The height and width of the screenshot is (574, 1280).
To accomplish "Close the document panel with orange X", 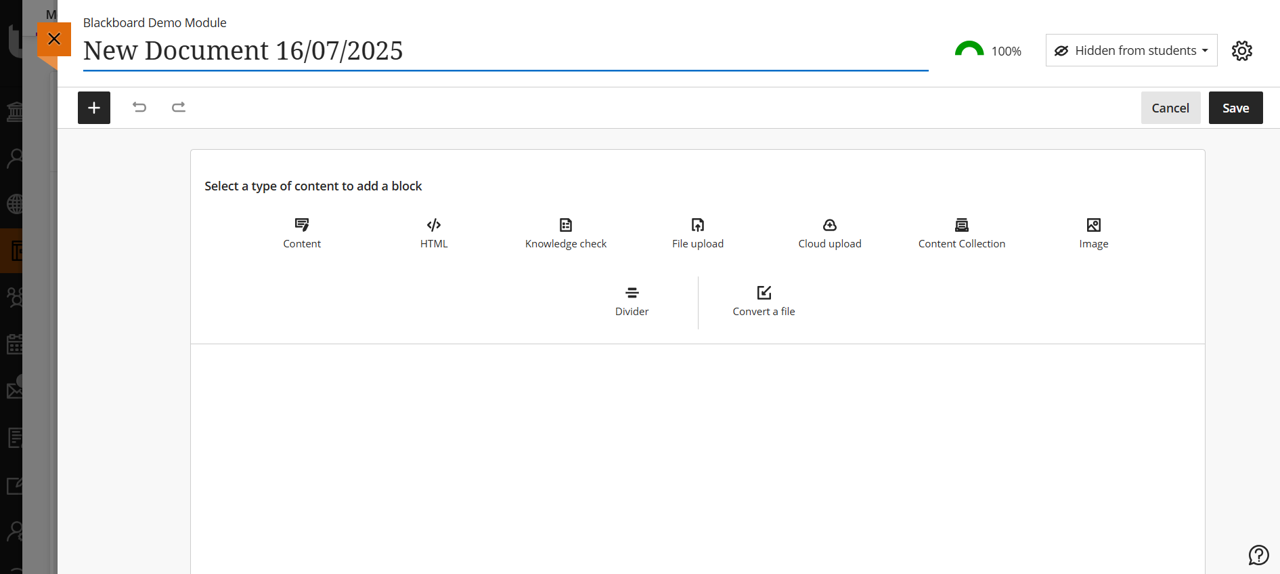I will (x=54, y=39).
